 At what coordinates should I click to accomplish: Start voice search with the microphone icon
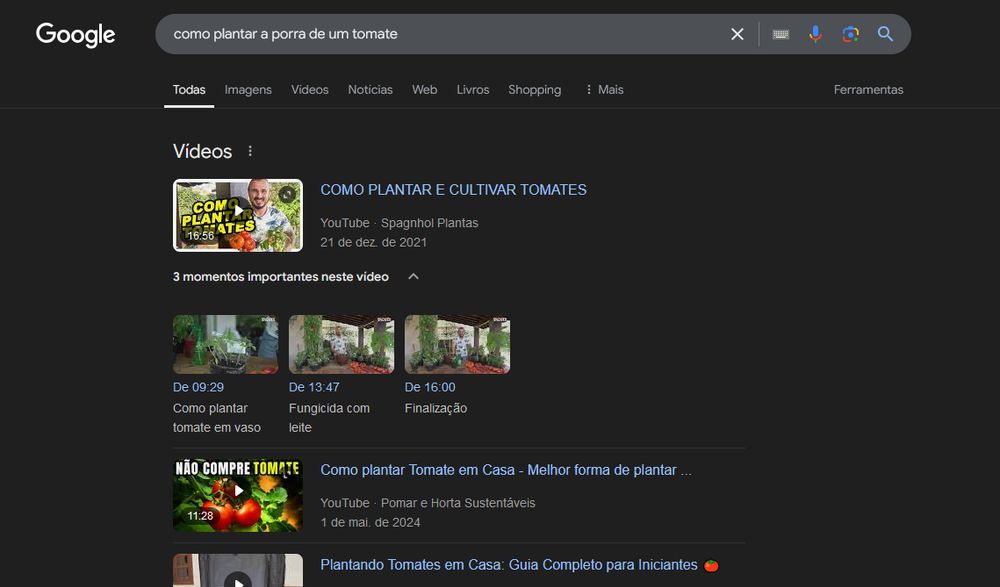[815, 34]
